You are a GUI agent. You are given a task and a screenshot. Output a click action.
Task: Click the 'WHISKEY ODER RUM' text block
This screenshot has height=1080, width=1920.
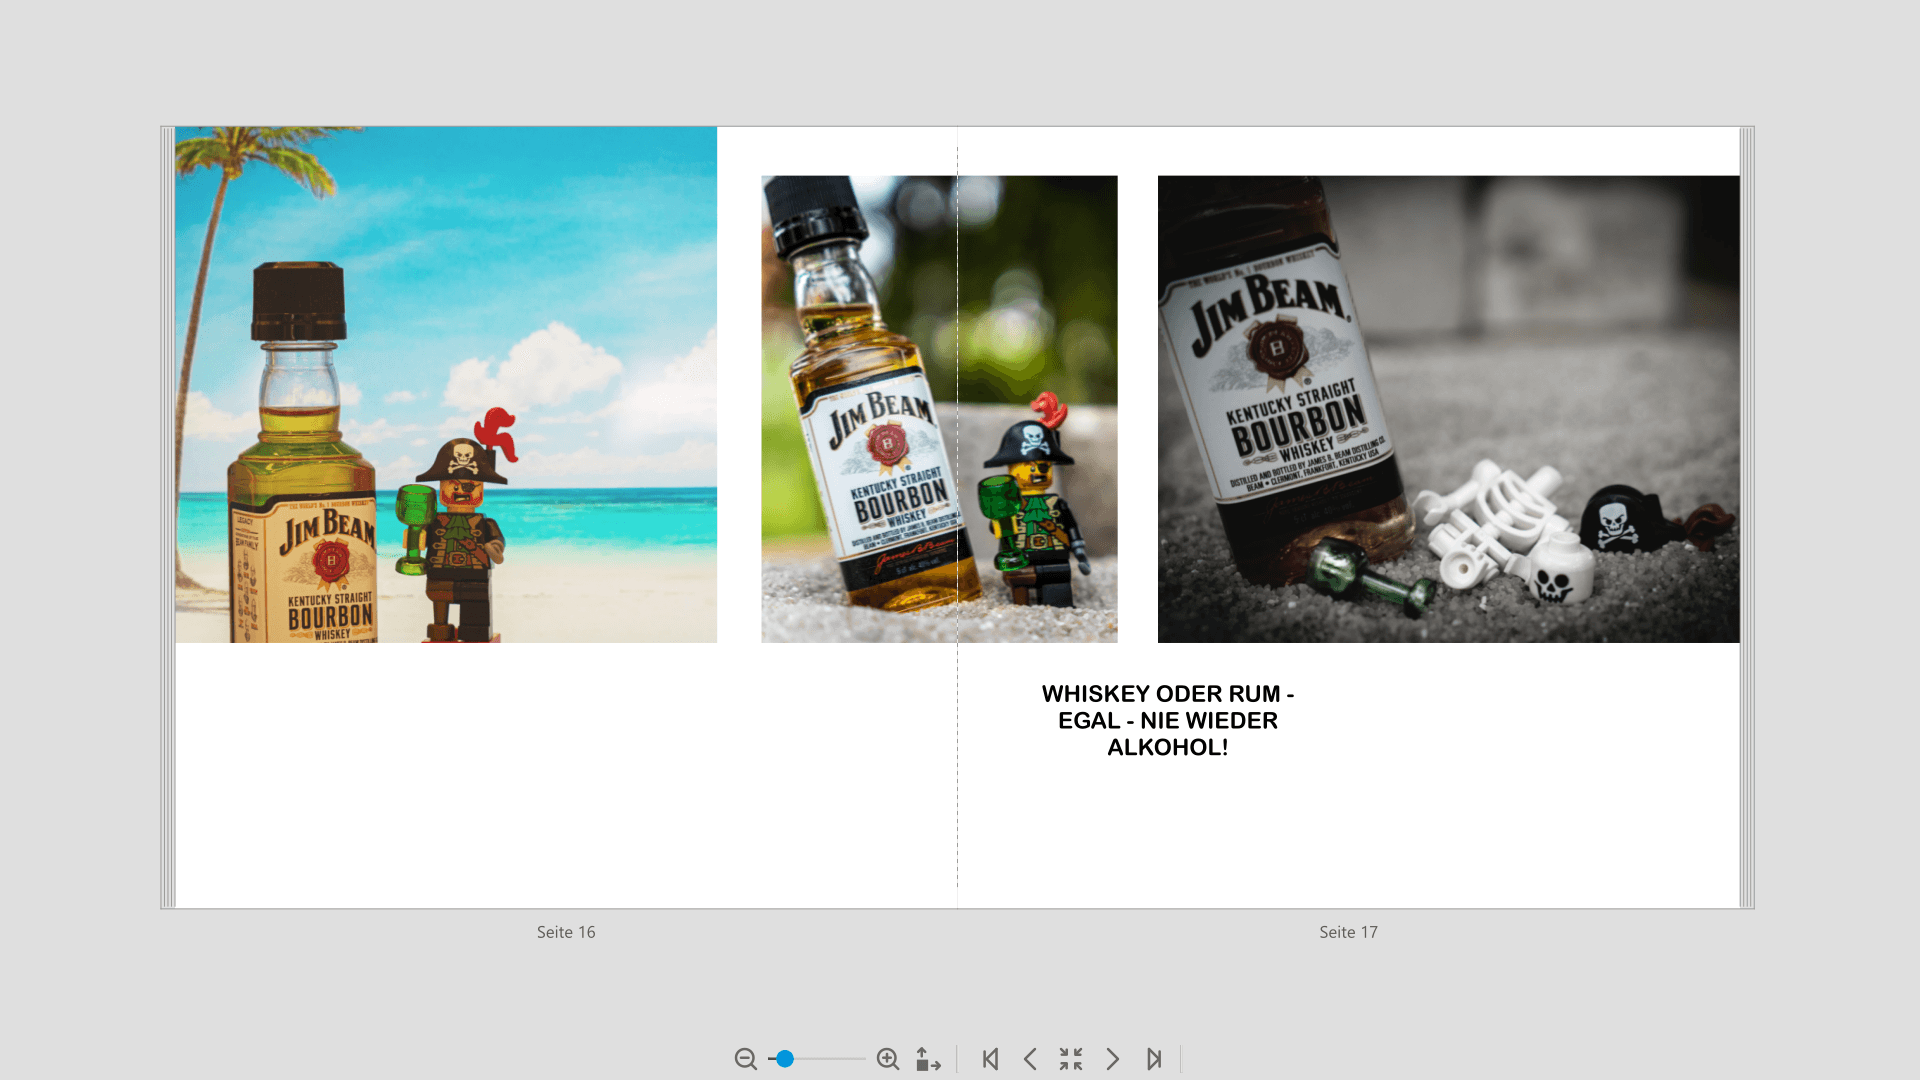pos(1167,720)
